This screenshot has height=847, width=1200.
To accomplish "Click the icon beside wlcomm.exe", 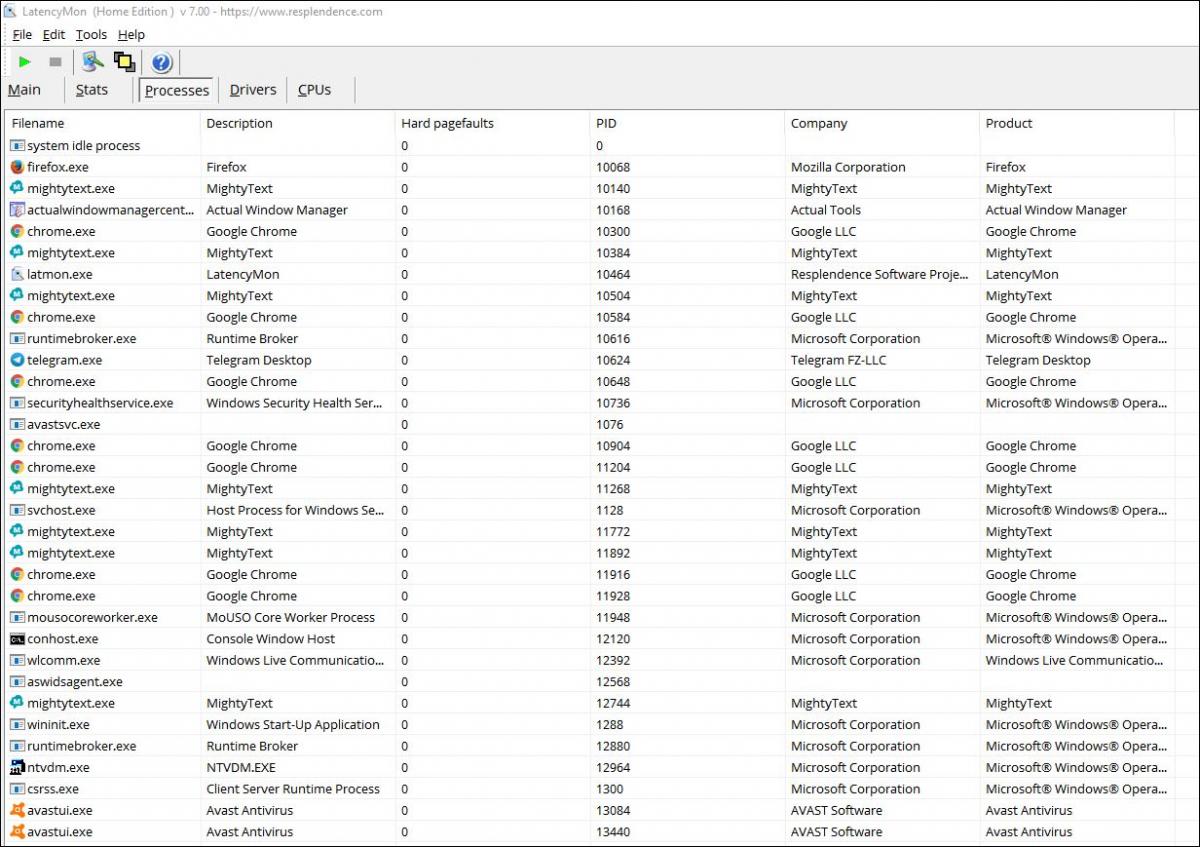I will [17, 660].
